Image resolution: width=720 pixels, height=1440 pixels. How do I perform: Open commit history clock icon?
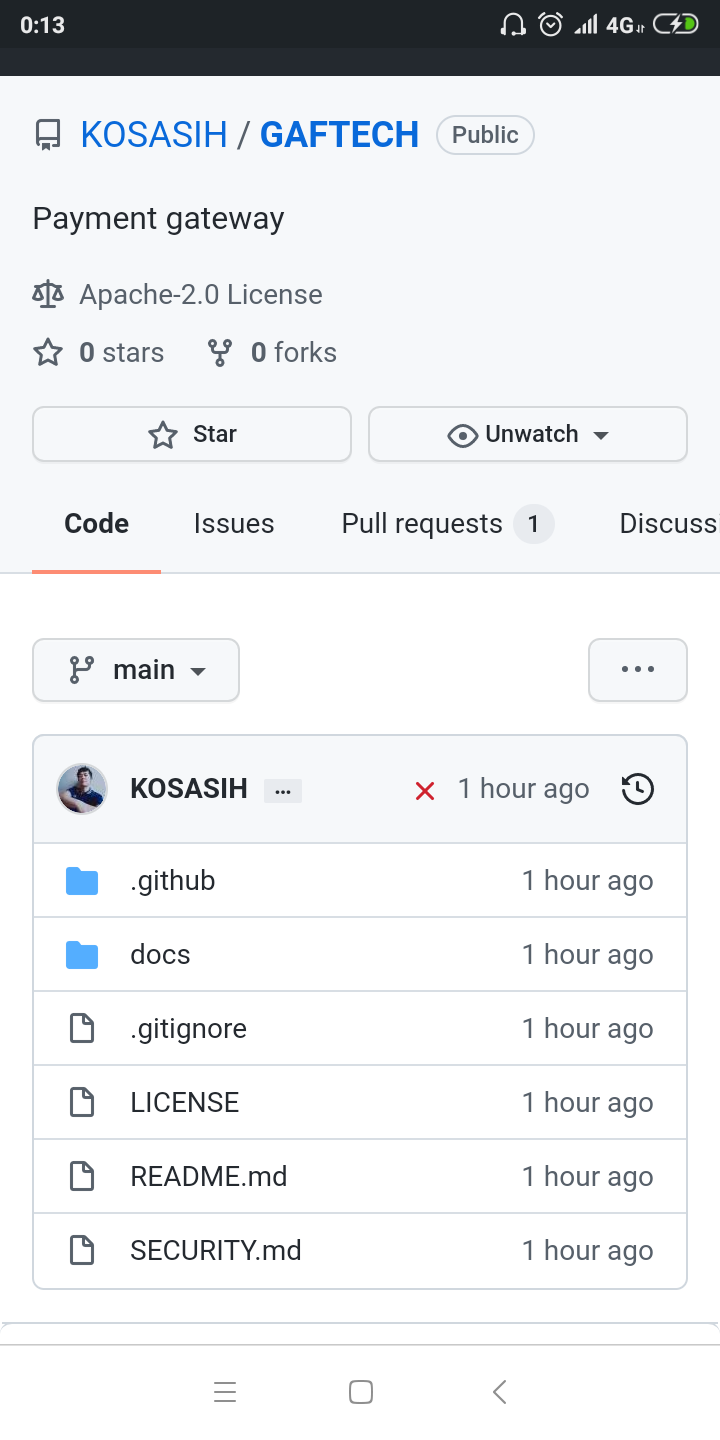point(637,789)
